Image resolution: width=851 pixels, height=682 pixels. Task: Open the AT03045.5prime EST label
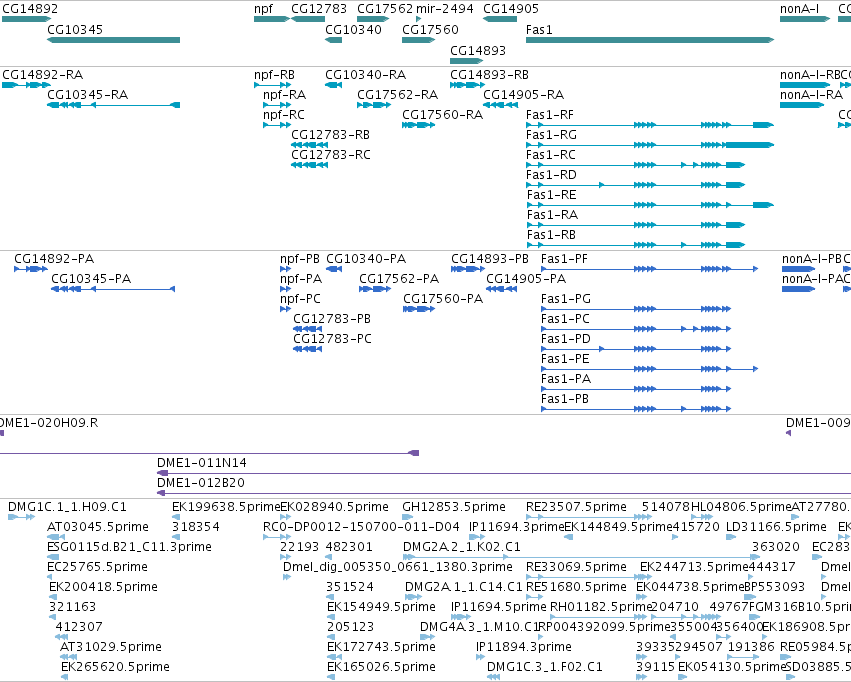pyautogui.click(x=98, y=526)
